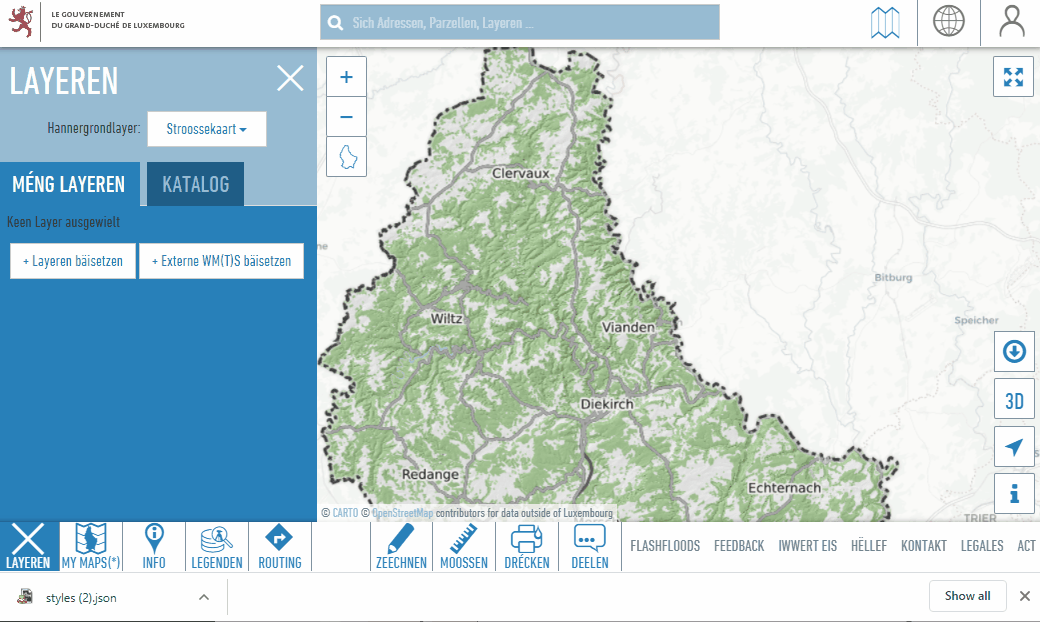Select the Méng Layeren tab

click(69, 185)
